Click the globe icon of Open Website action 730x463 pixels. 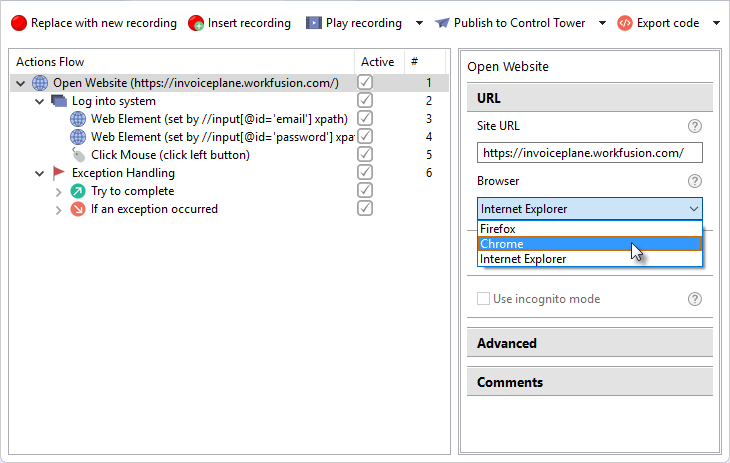pyautogui.click(x=40, y=83)
